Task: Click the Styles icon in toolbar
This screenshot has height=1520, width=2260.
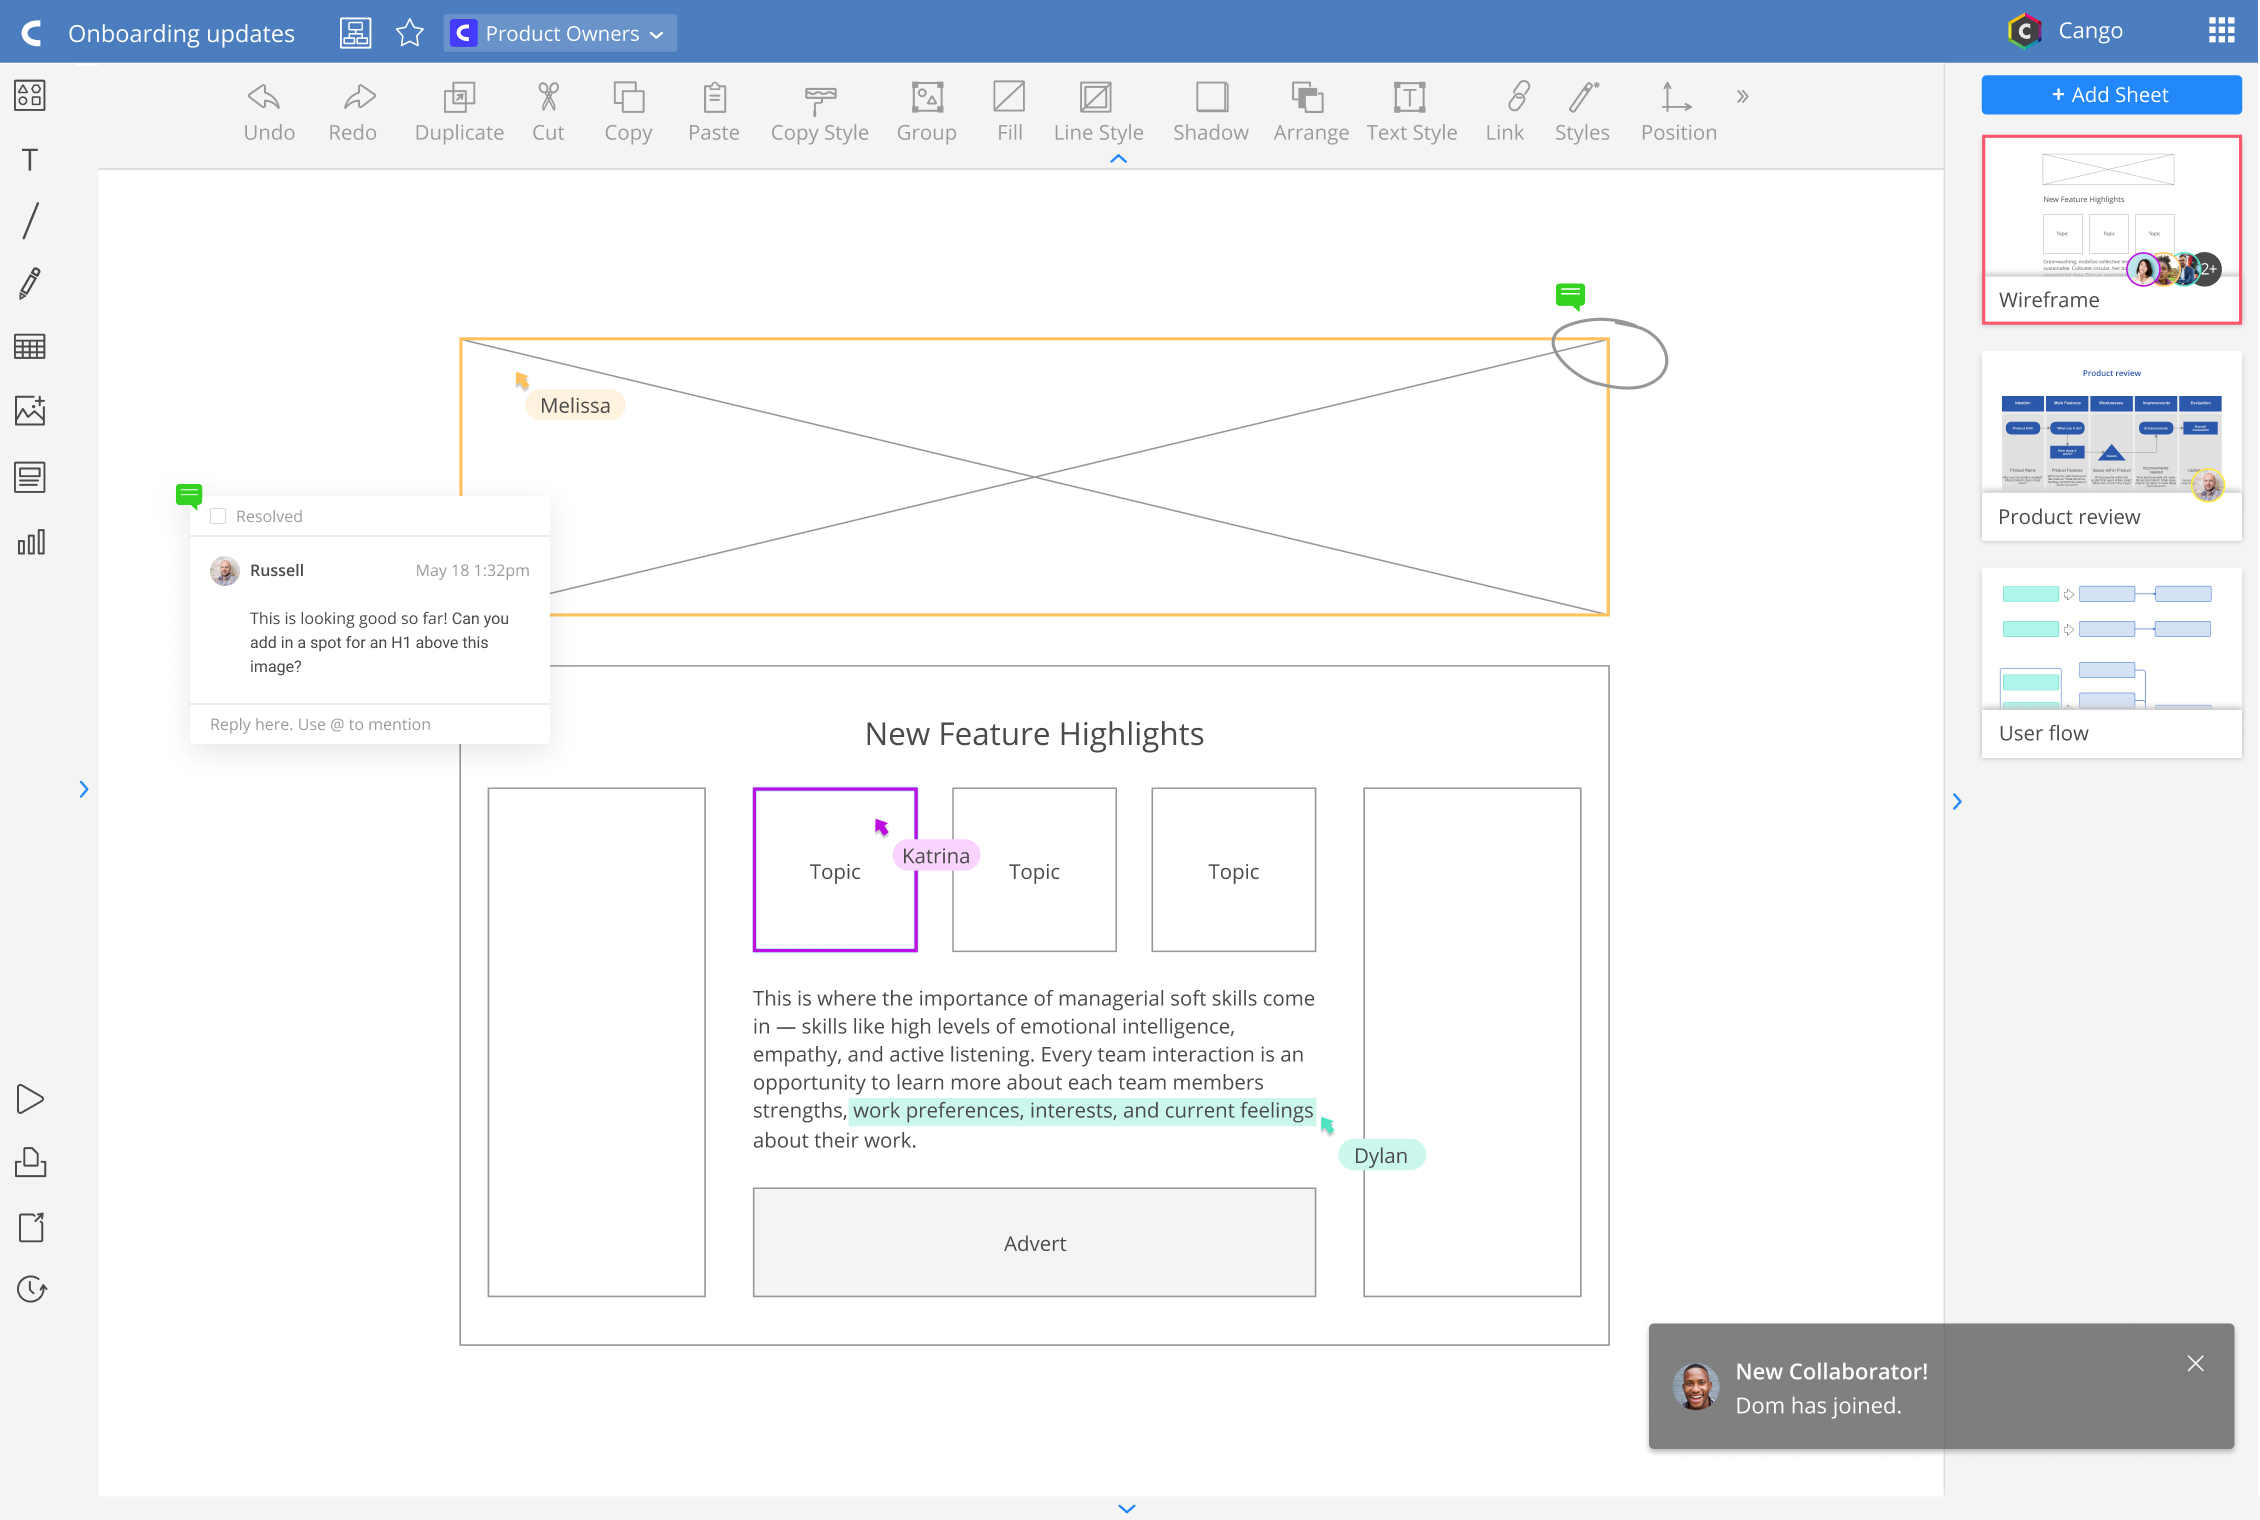Action: (1581, 97)
